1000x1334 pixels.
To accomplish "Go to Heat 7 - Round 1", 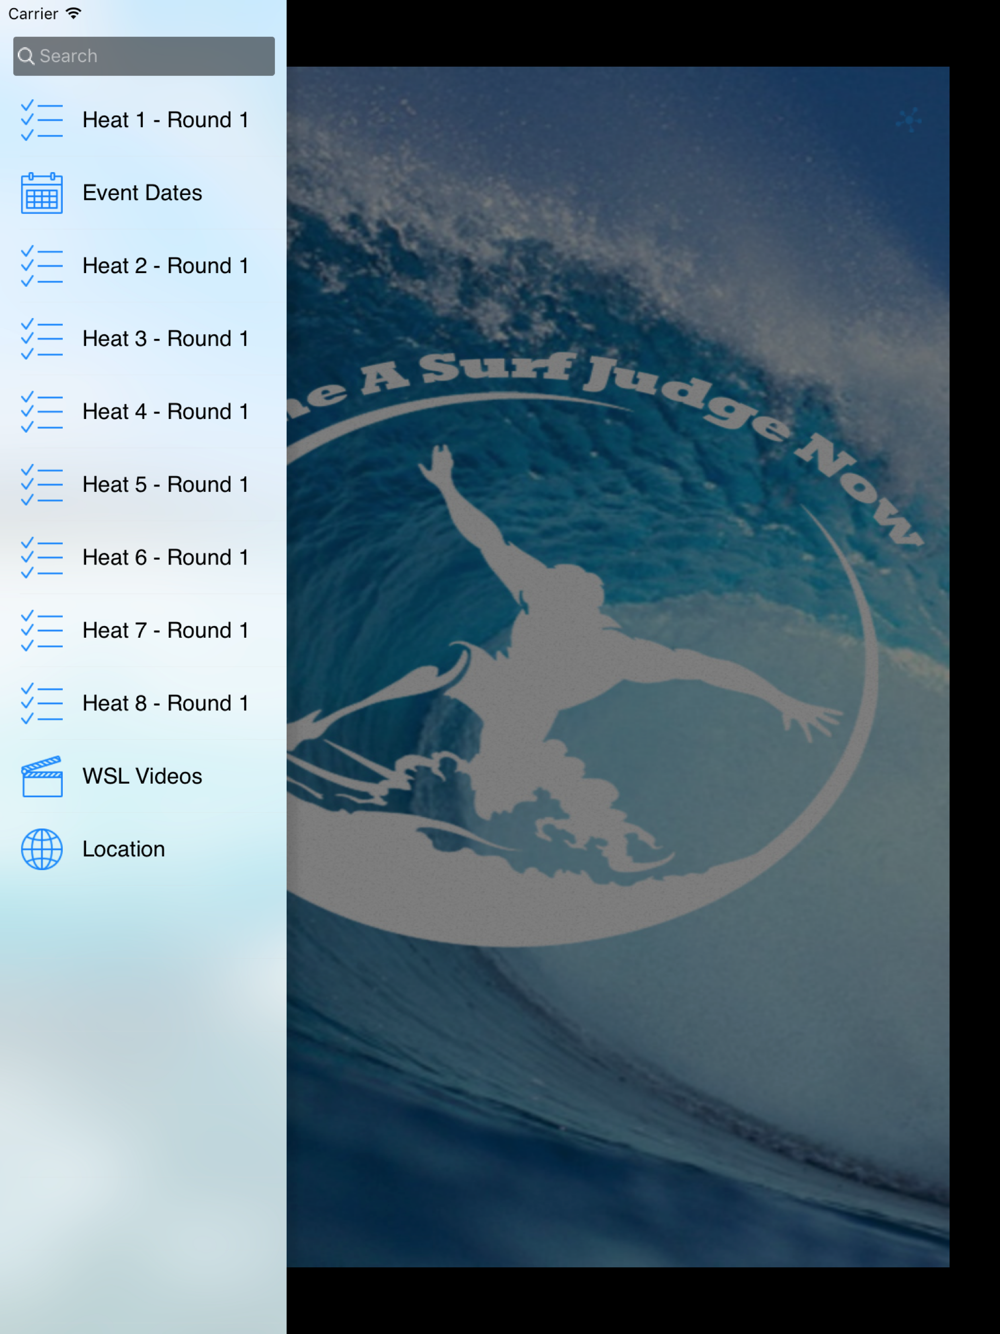I will 143,631.
